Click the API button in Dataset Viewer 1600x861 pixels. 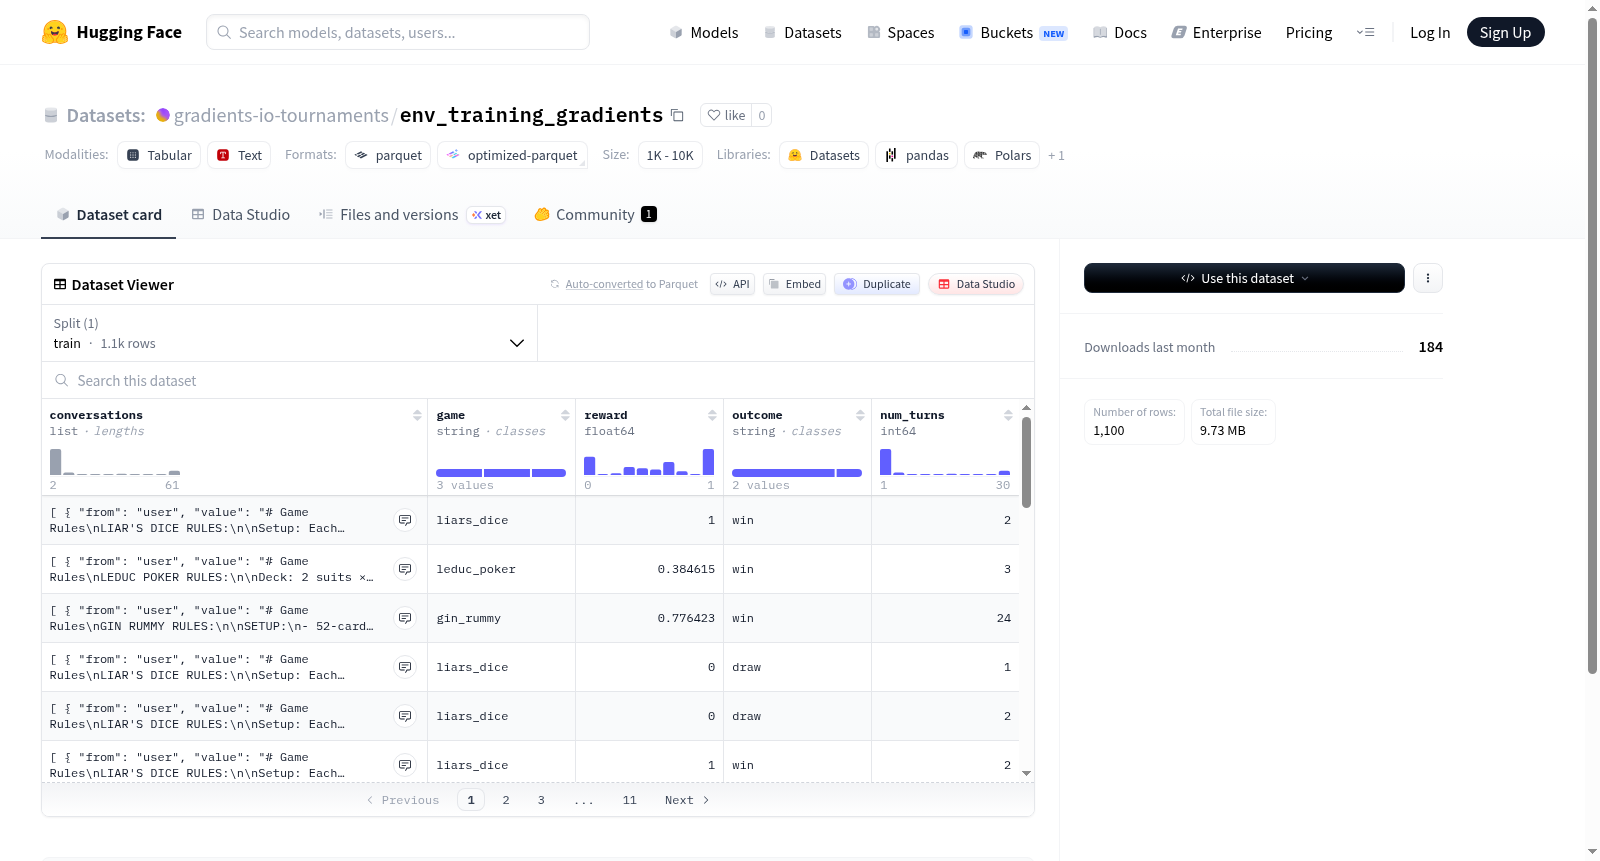click(732, 284)
